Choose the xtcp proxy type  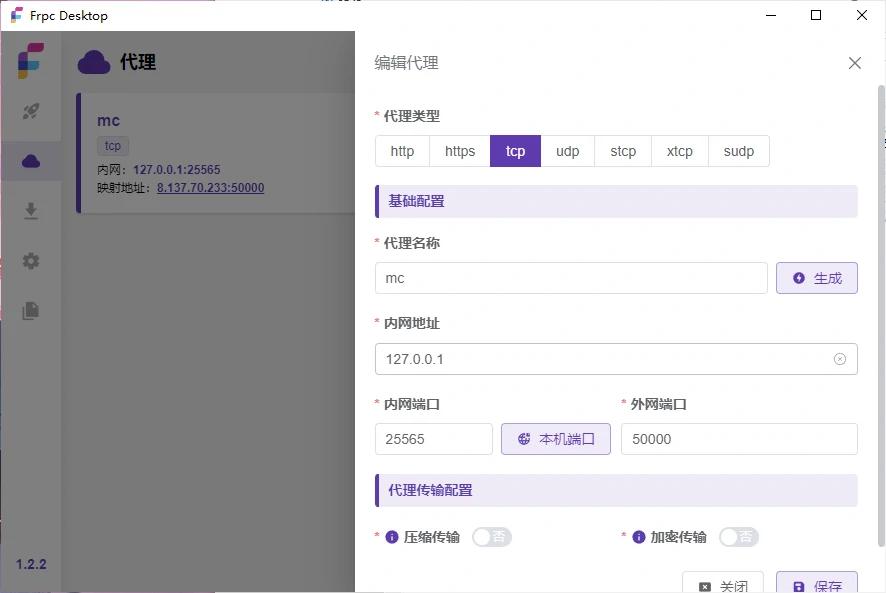(679, 151)
